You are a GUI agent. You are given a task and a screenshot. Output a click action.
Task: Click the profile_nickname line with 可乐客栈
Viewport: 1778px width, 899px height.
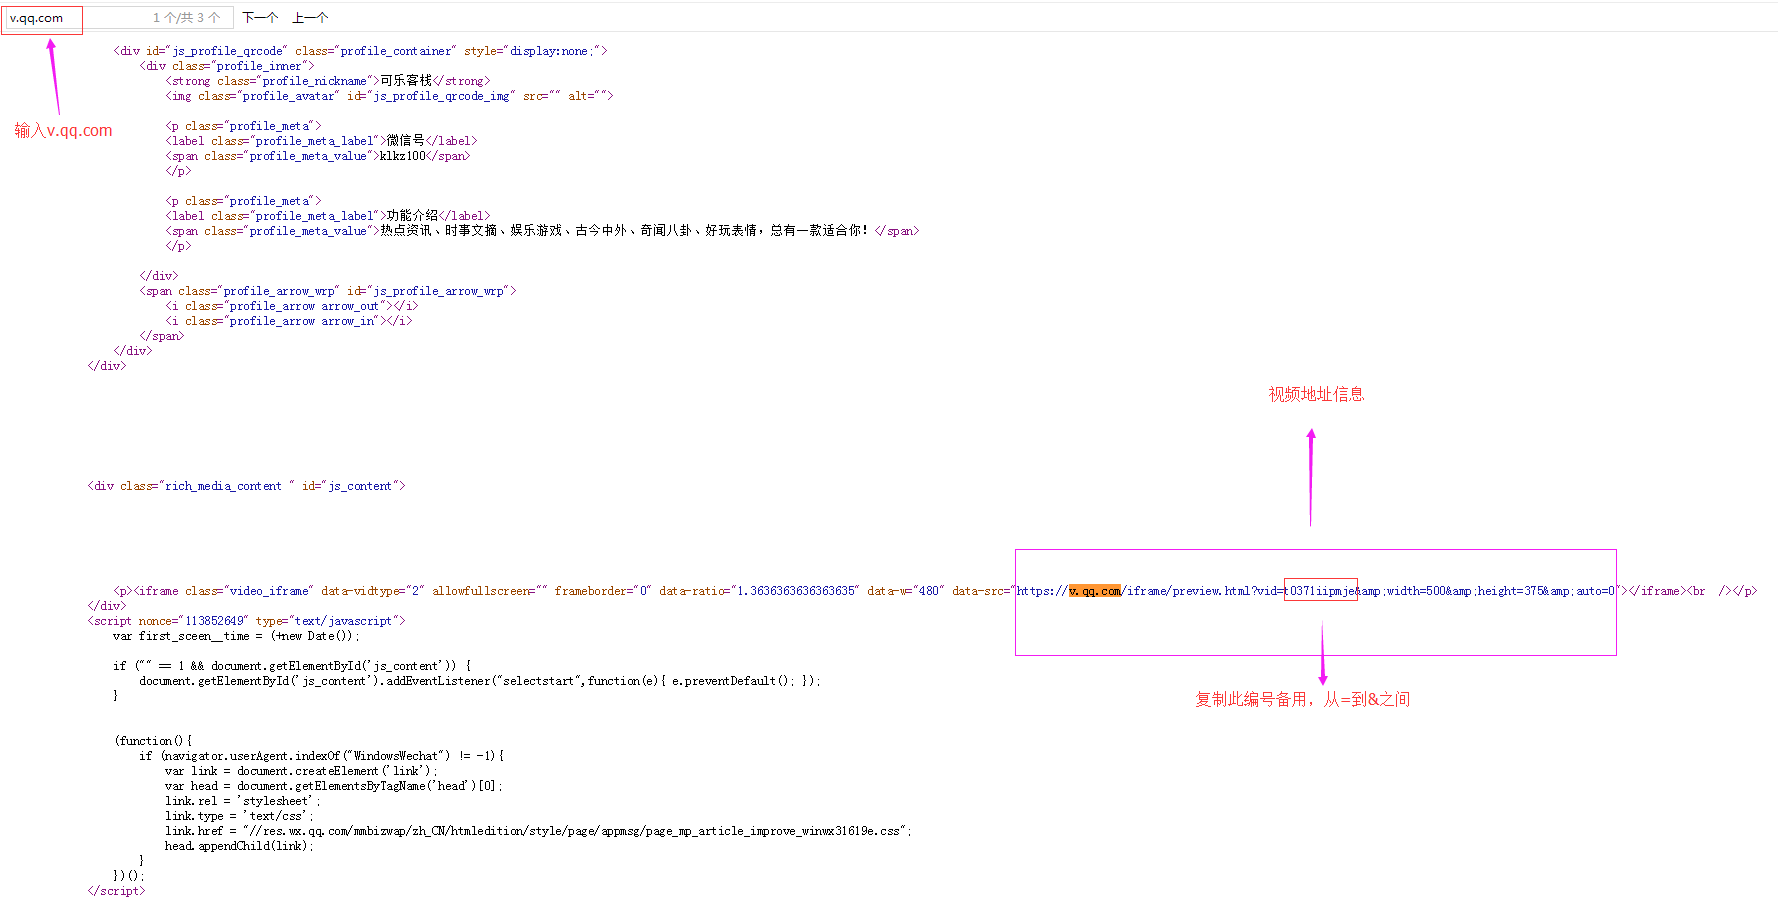(x=328, y=81)
